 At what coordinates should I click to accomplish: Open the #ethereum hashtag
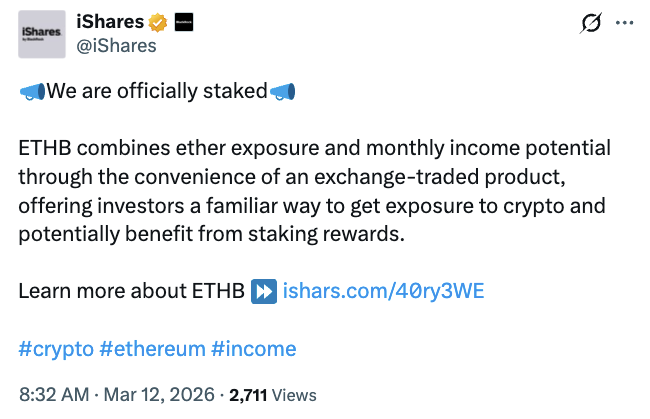click(x=153, y=349)
